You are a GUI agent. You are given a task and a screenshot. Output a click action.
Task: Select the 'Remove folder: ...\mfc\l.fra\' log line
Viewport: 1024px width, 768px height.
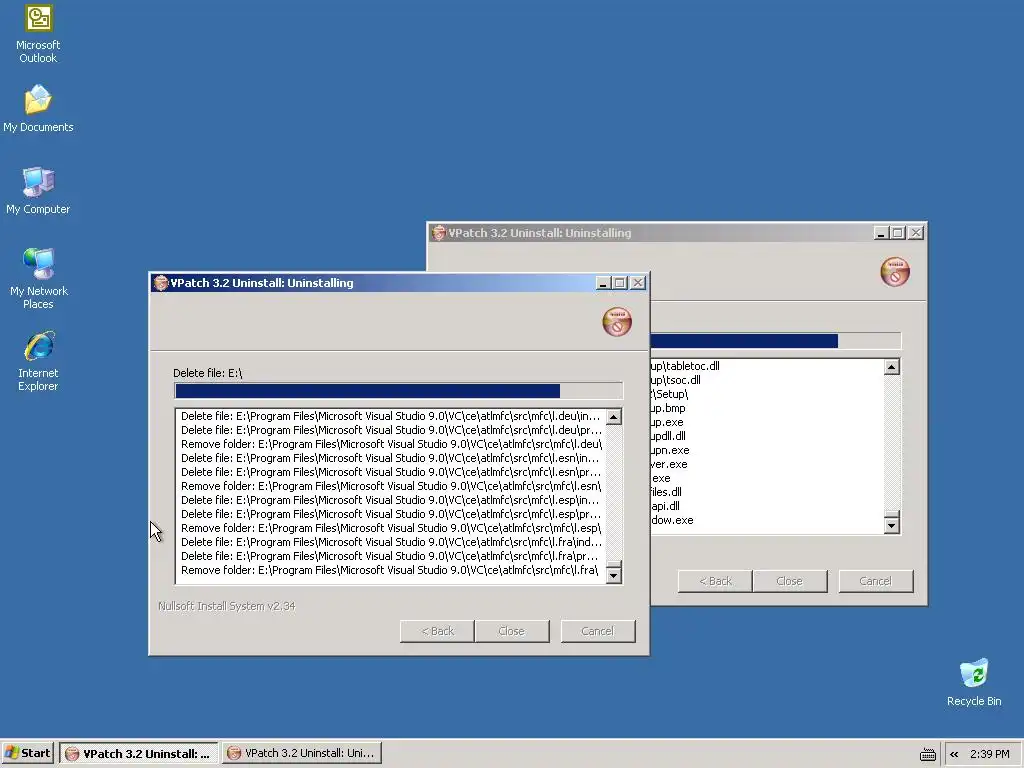tap(391, 570)
